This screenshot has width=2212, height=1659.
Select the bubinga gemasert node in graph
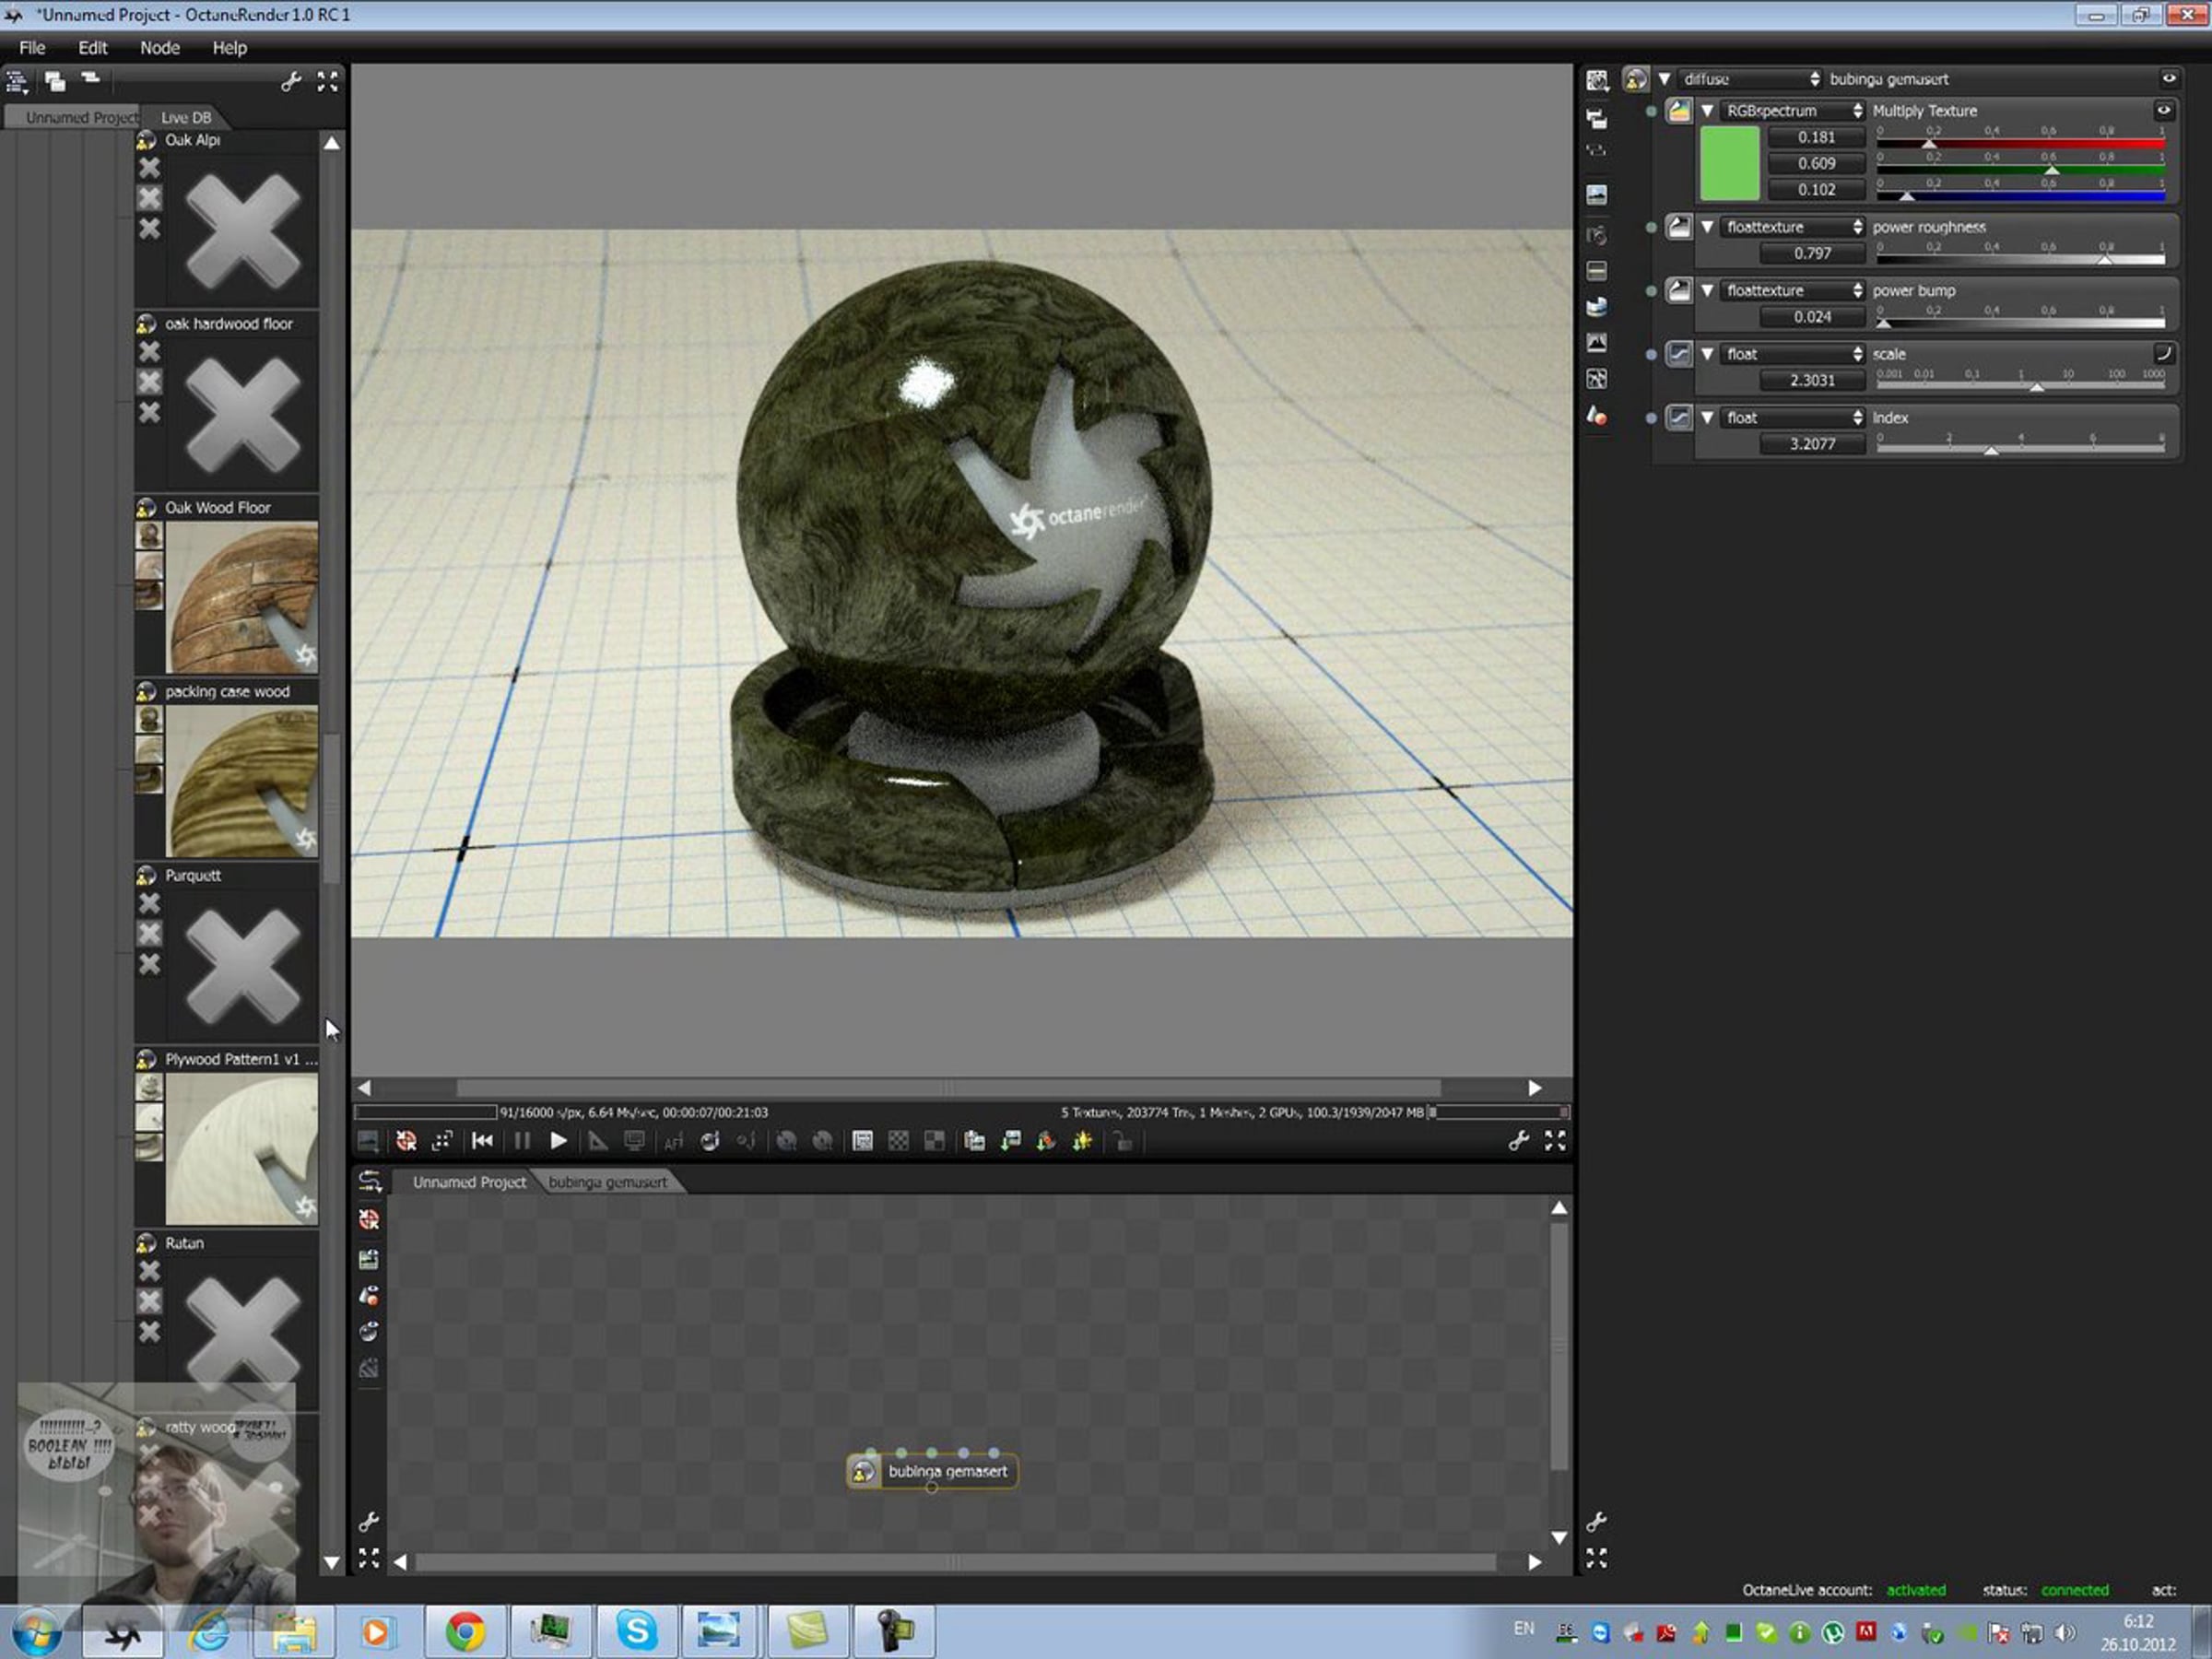click(x=932, y=1471)
